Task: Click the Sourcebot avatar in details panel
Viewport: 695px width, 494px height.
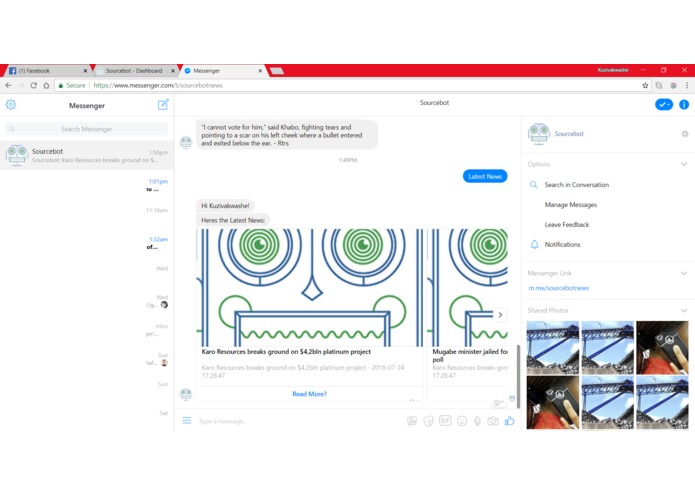Action: pos(539,134)
